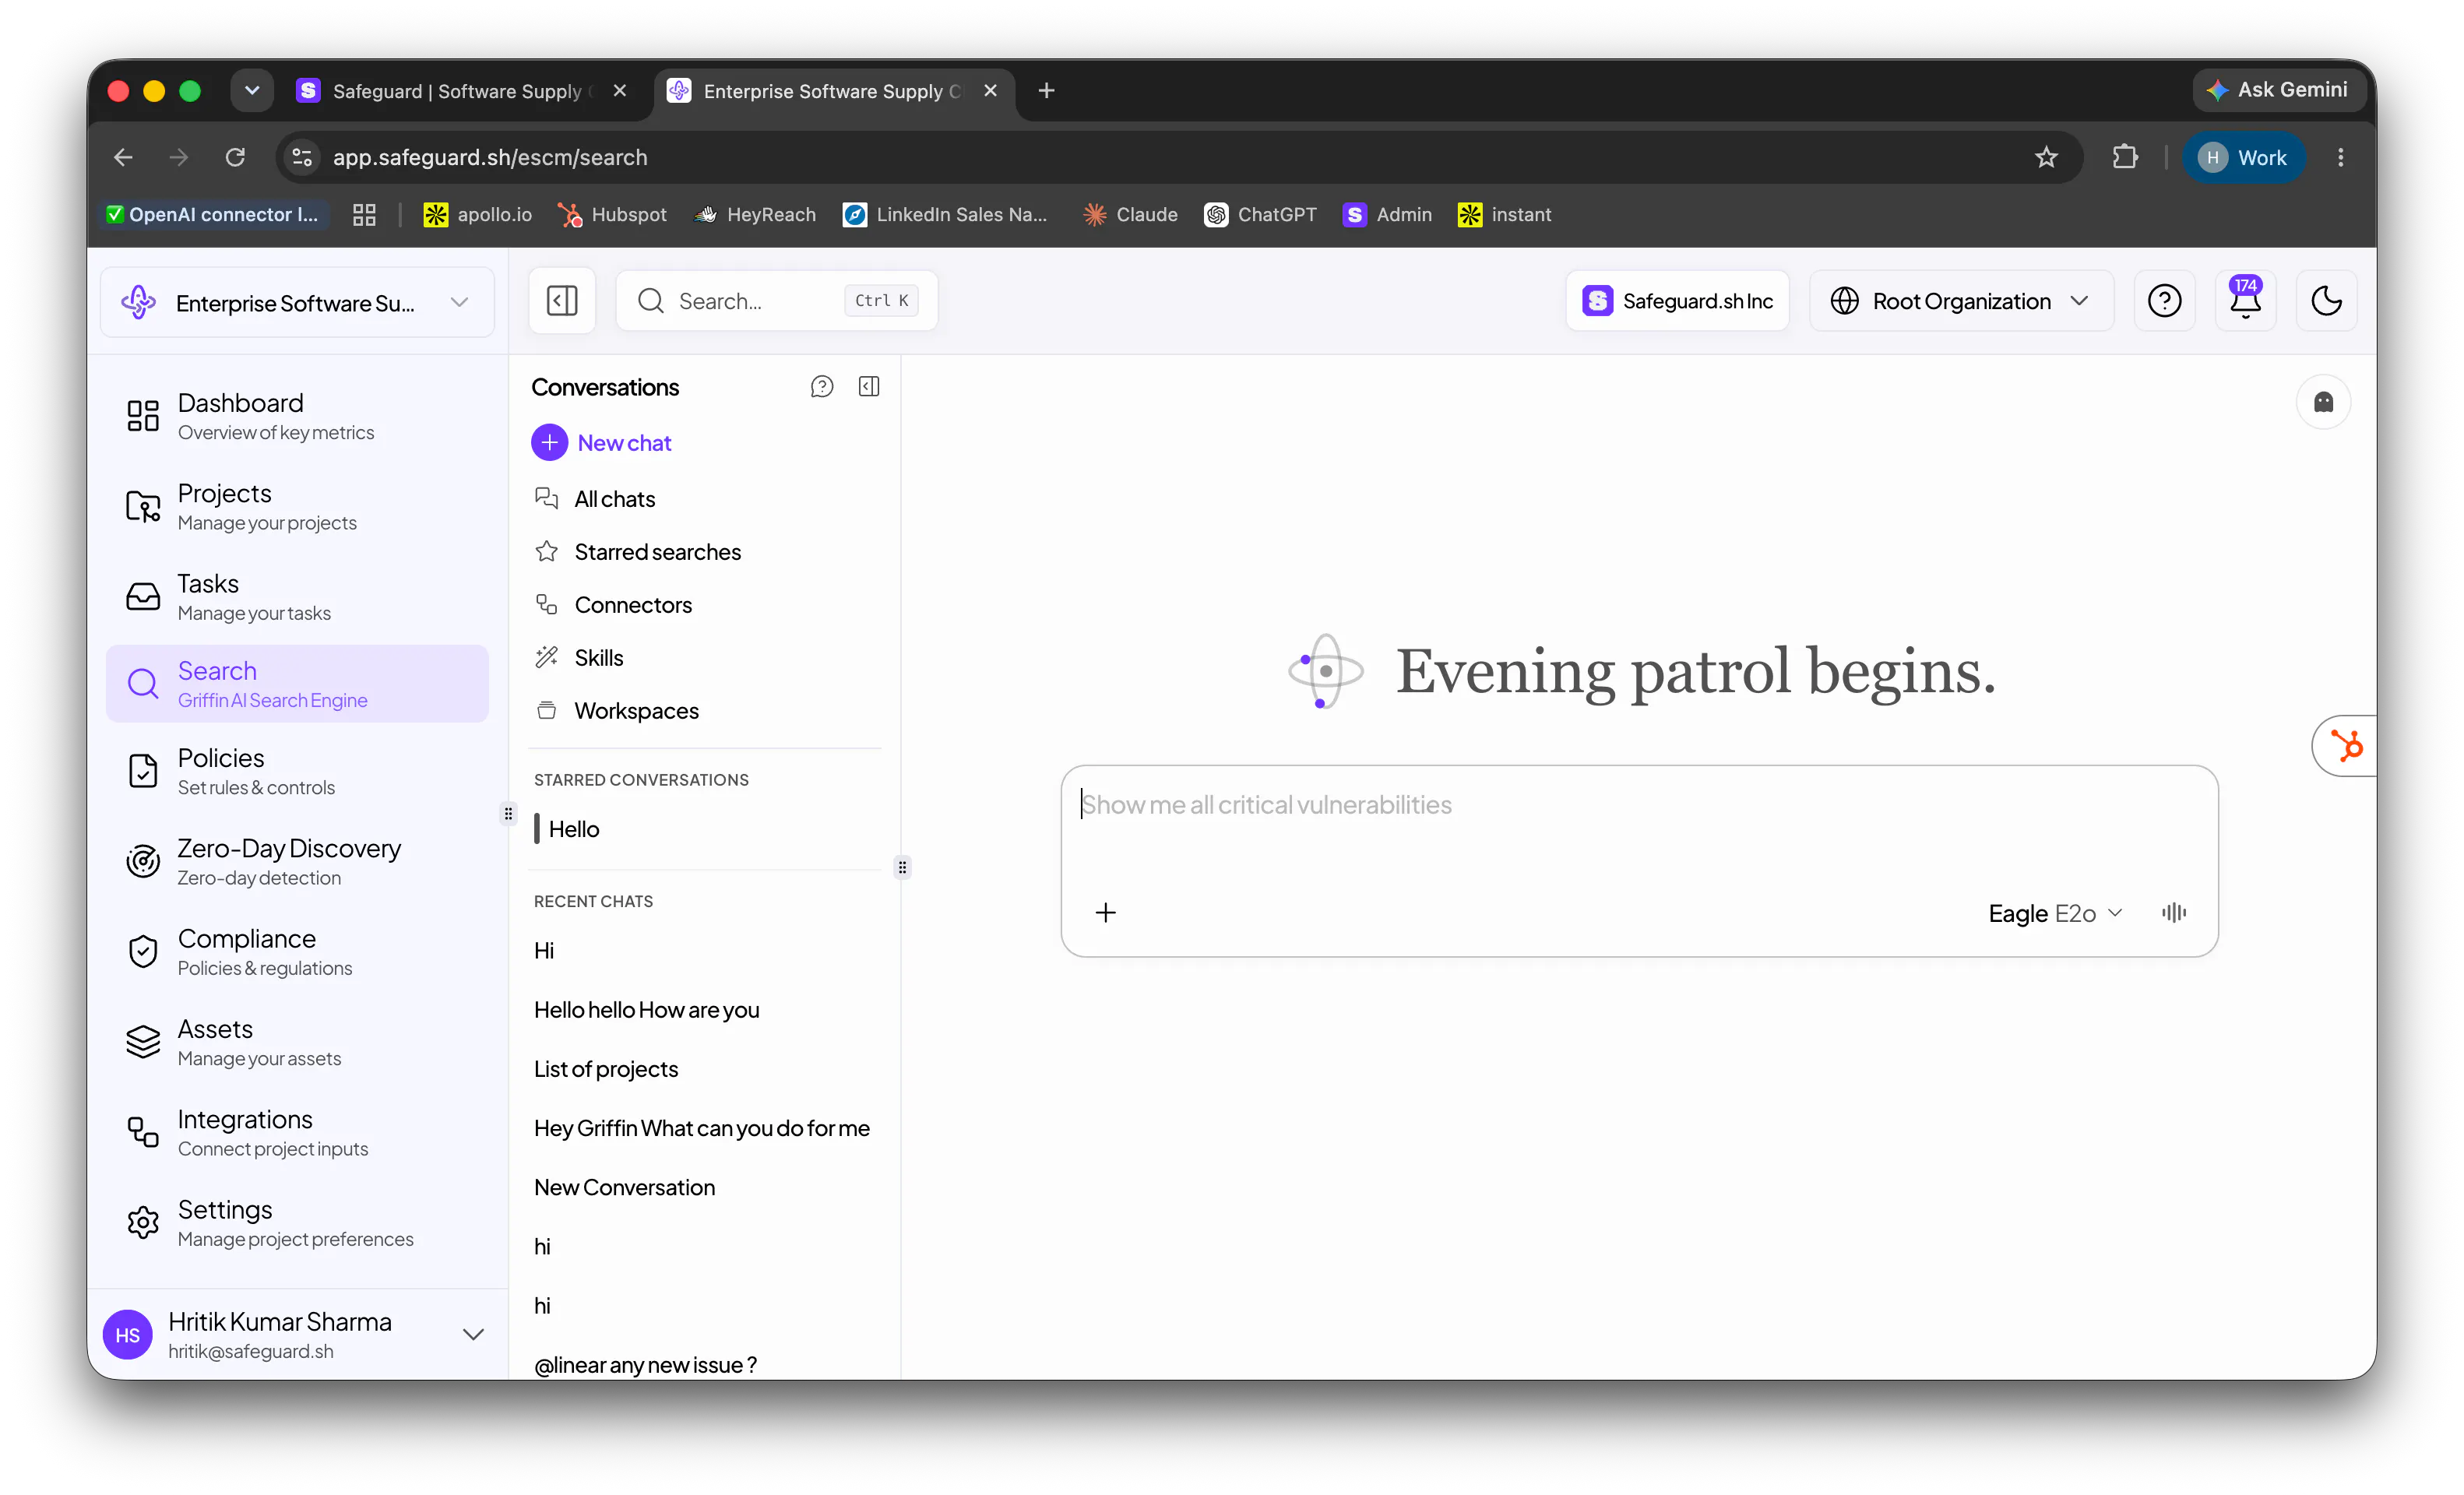Click the voice input waveform icon

[2173, 912]
